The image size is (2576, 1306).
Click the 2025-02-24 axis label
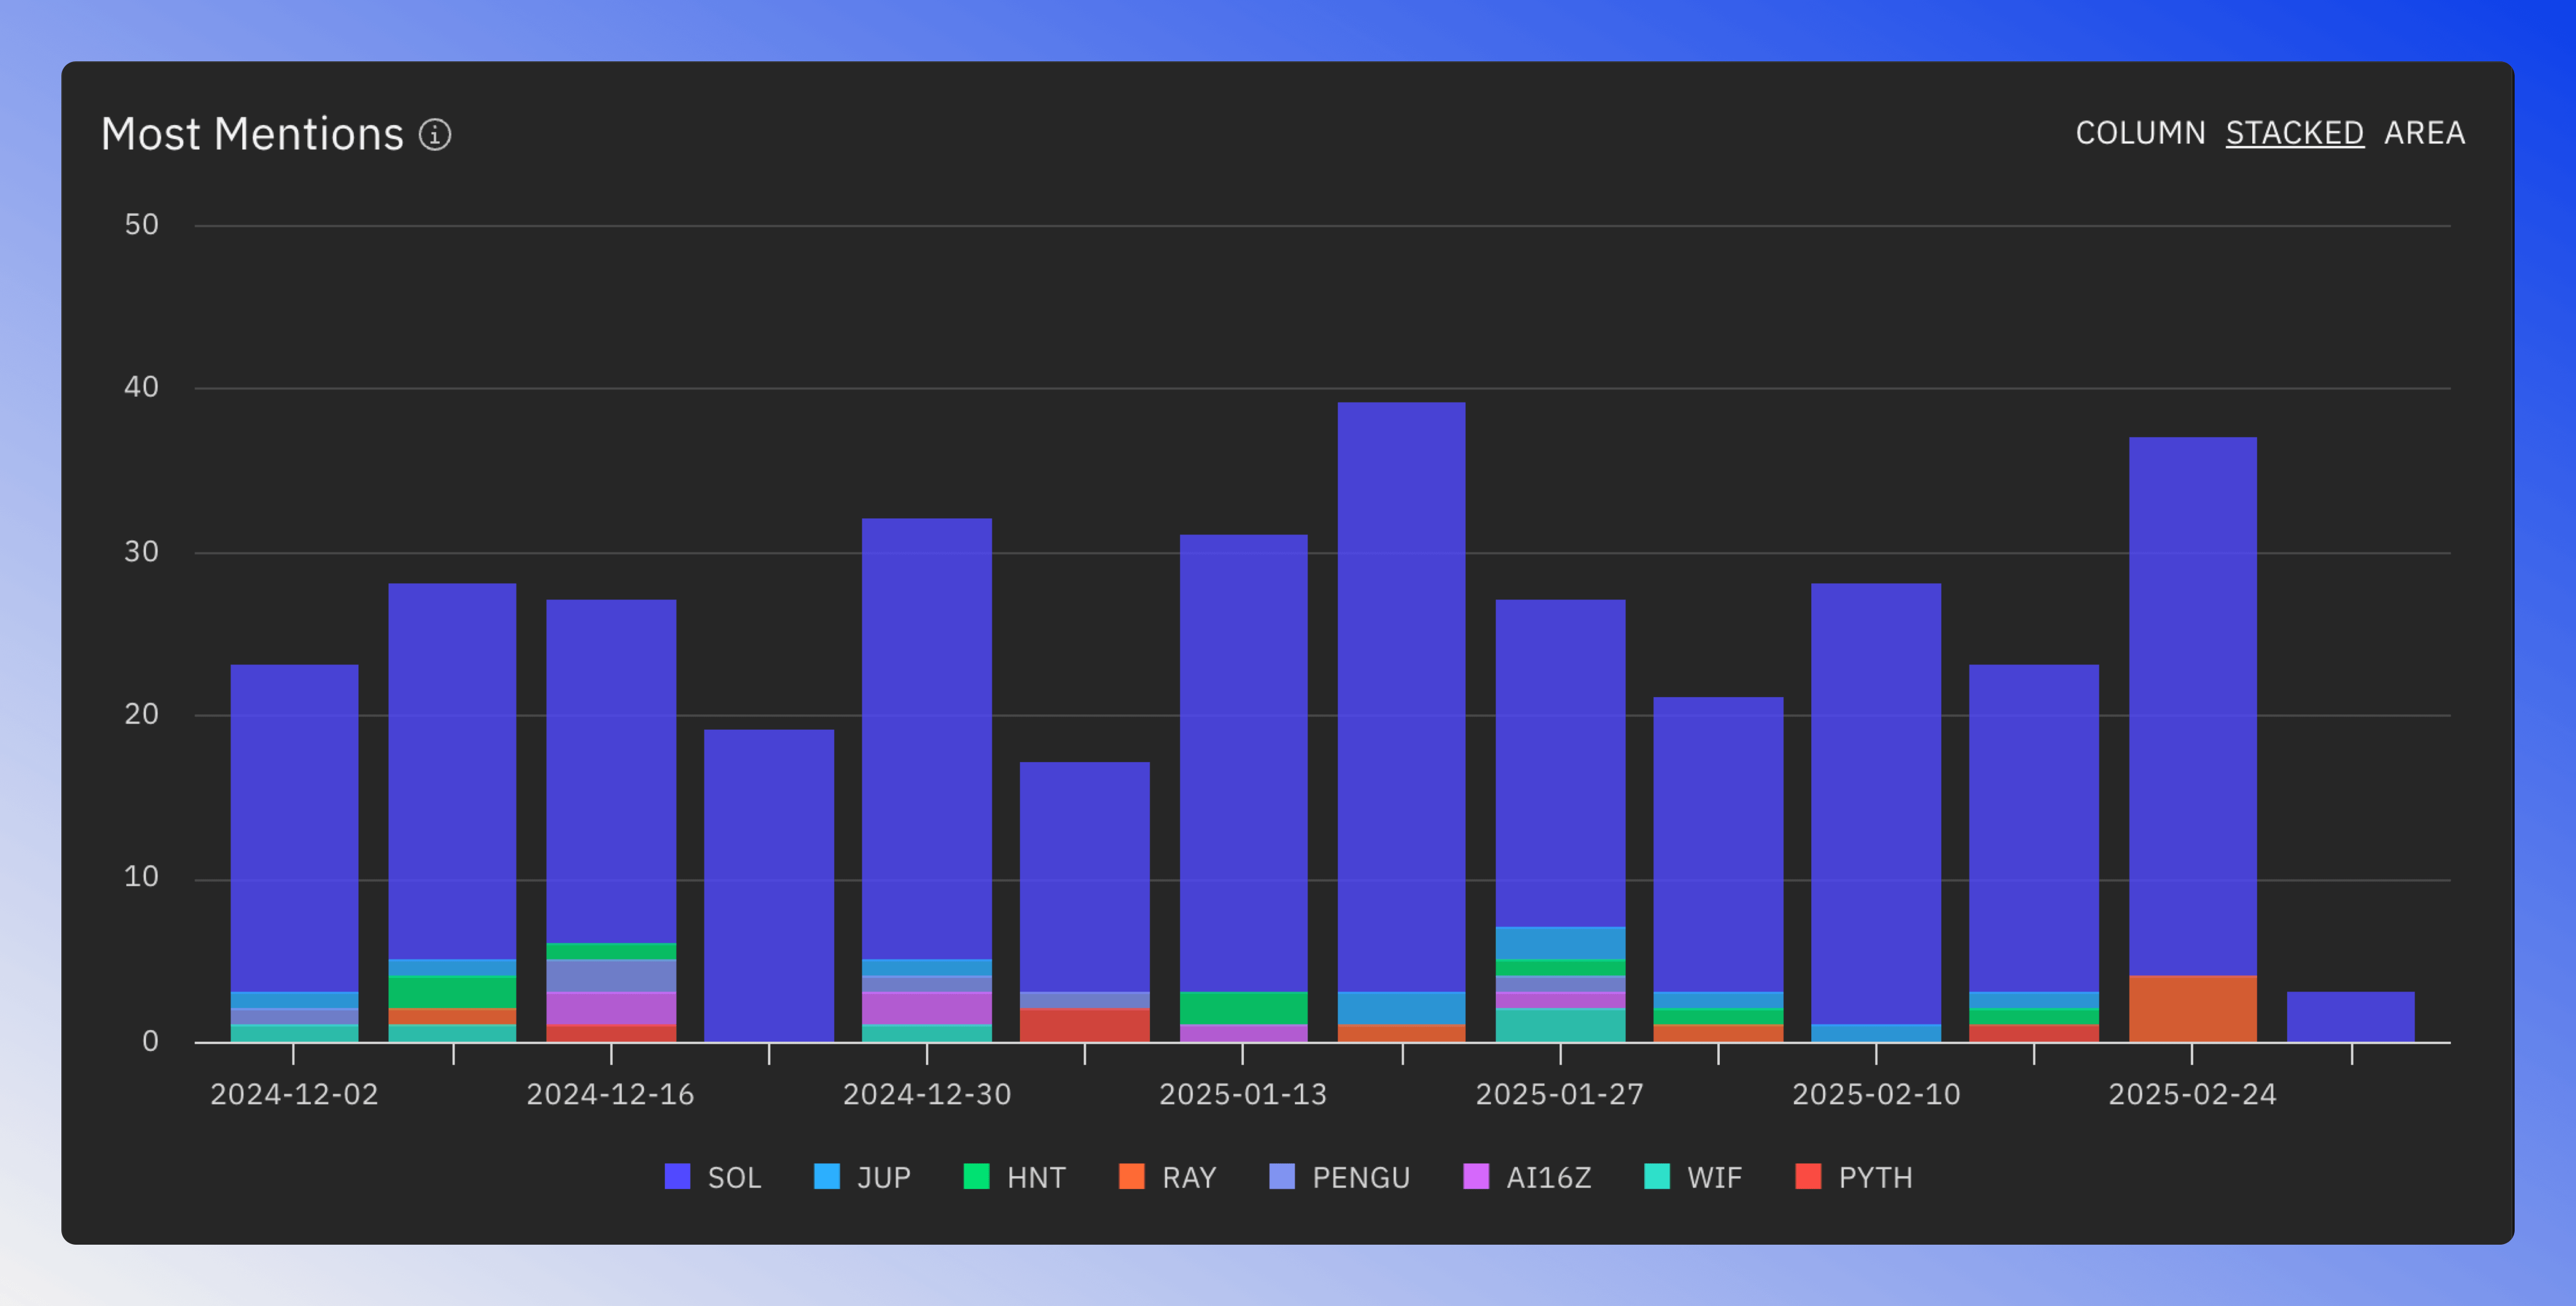[x=2192, y=1094]
